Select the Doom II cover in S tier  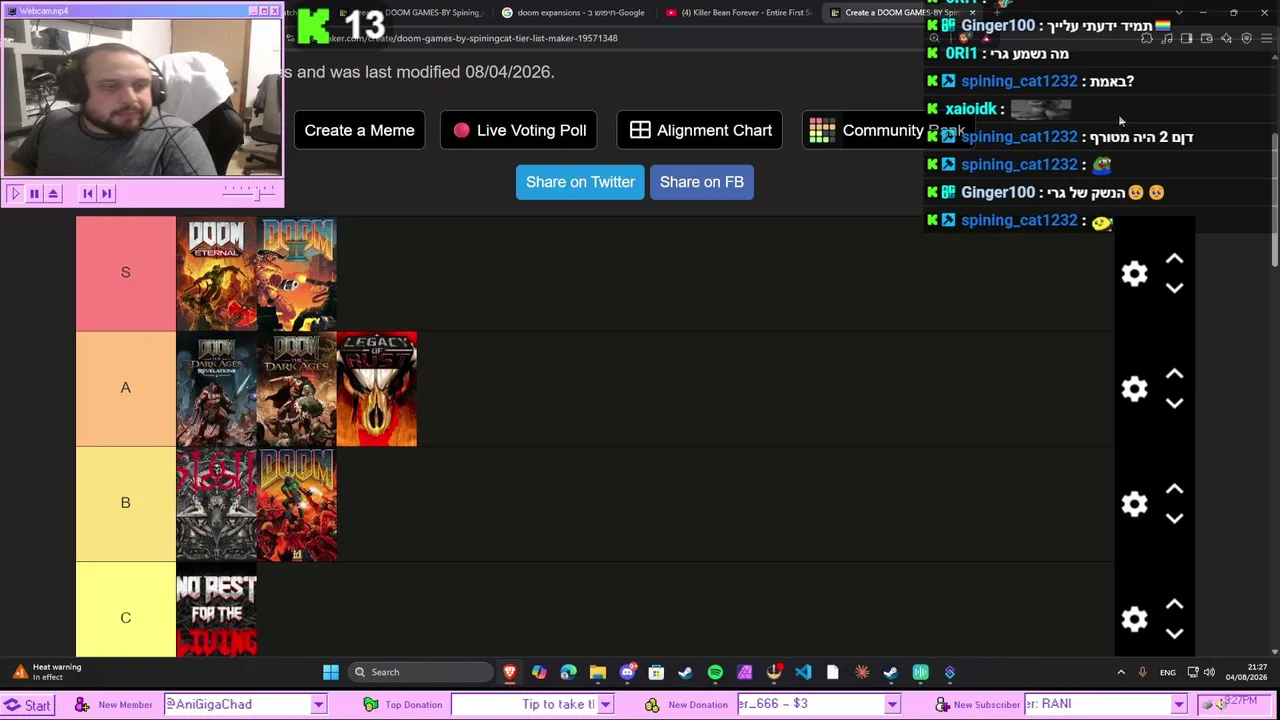tap(297, 274)
